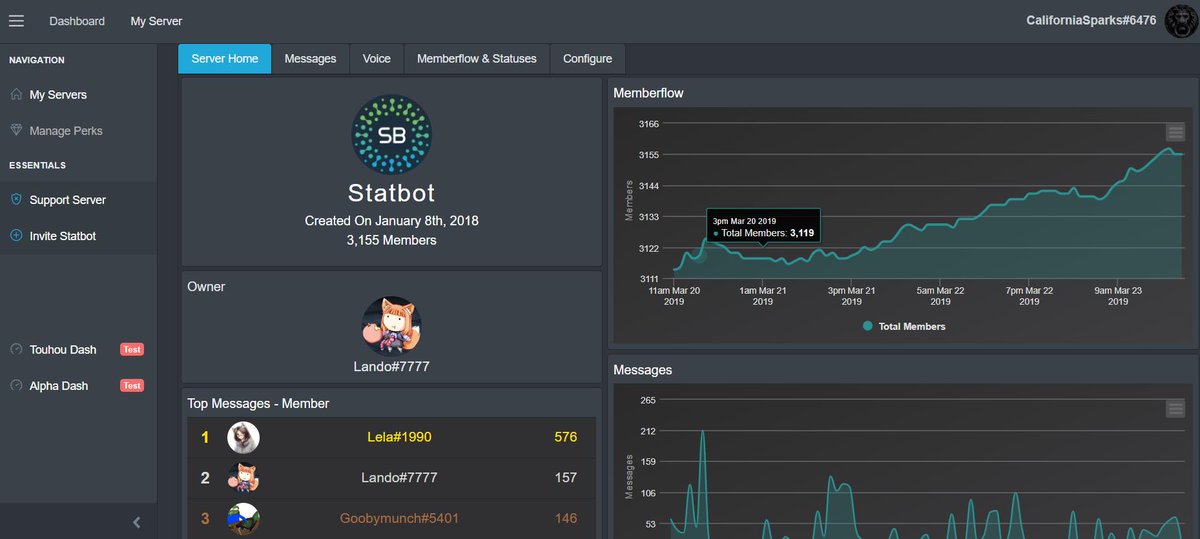
Task: Click the Lela#1990 member name
Action: pos(399,437)
